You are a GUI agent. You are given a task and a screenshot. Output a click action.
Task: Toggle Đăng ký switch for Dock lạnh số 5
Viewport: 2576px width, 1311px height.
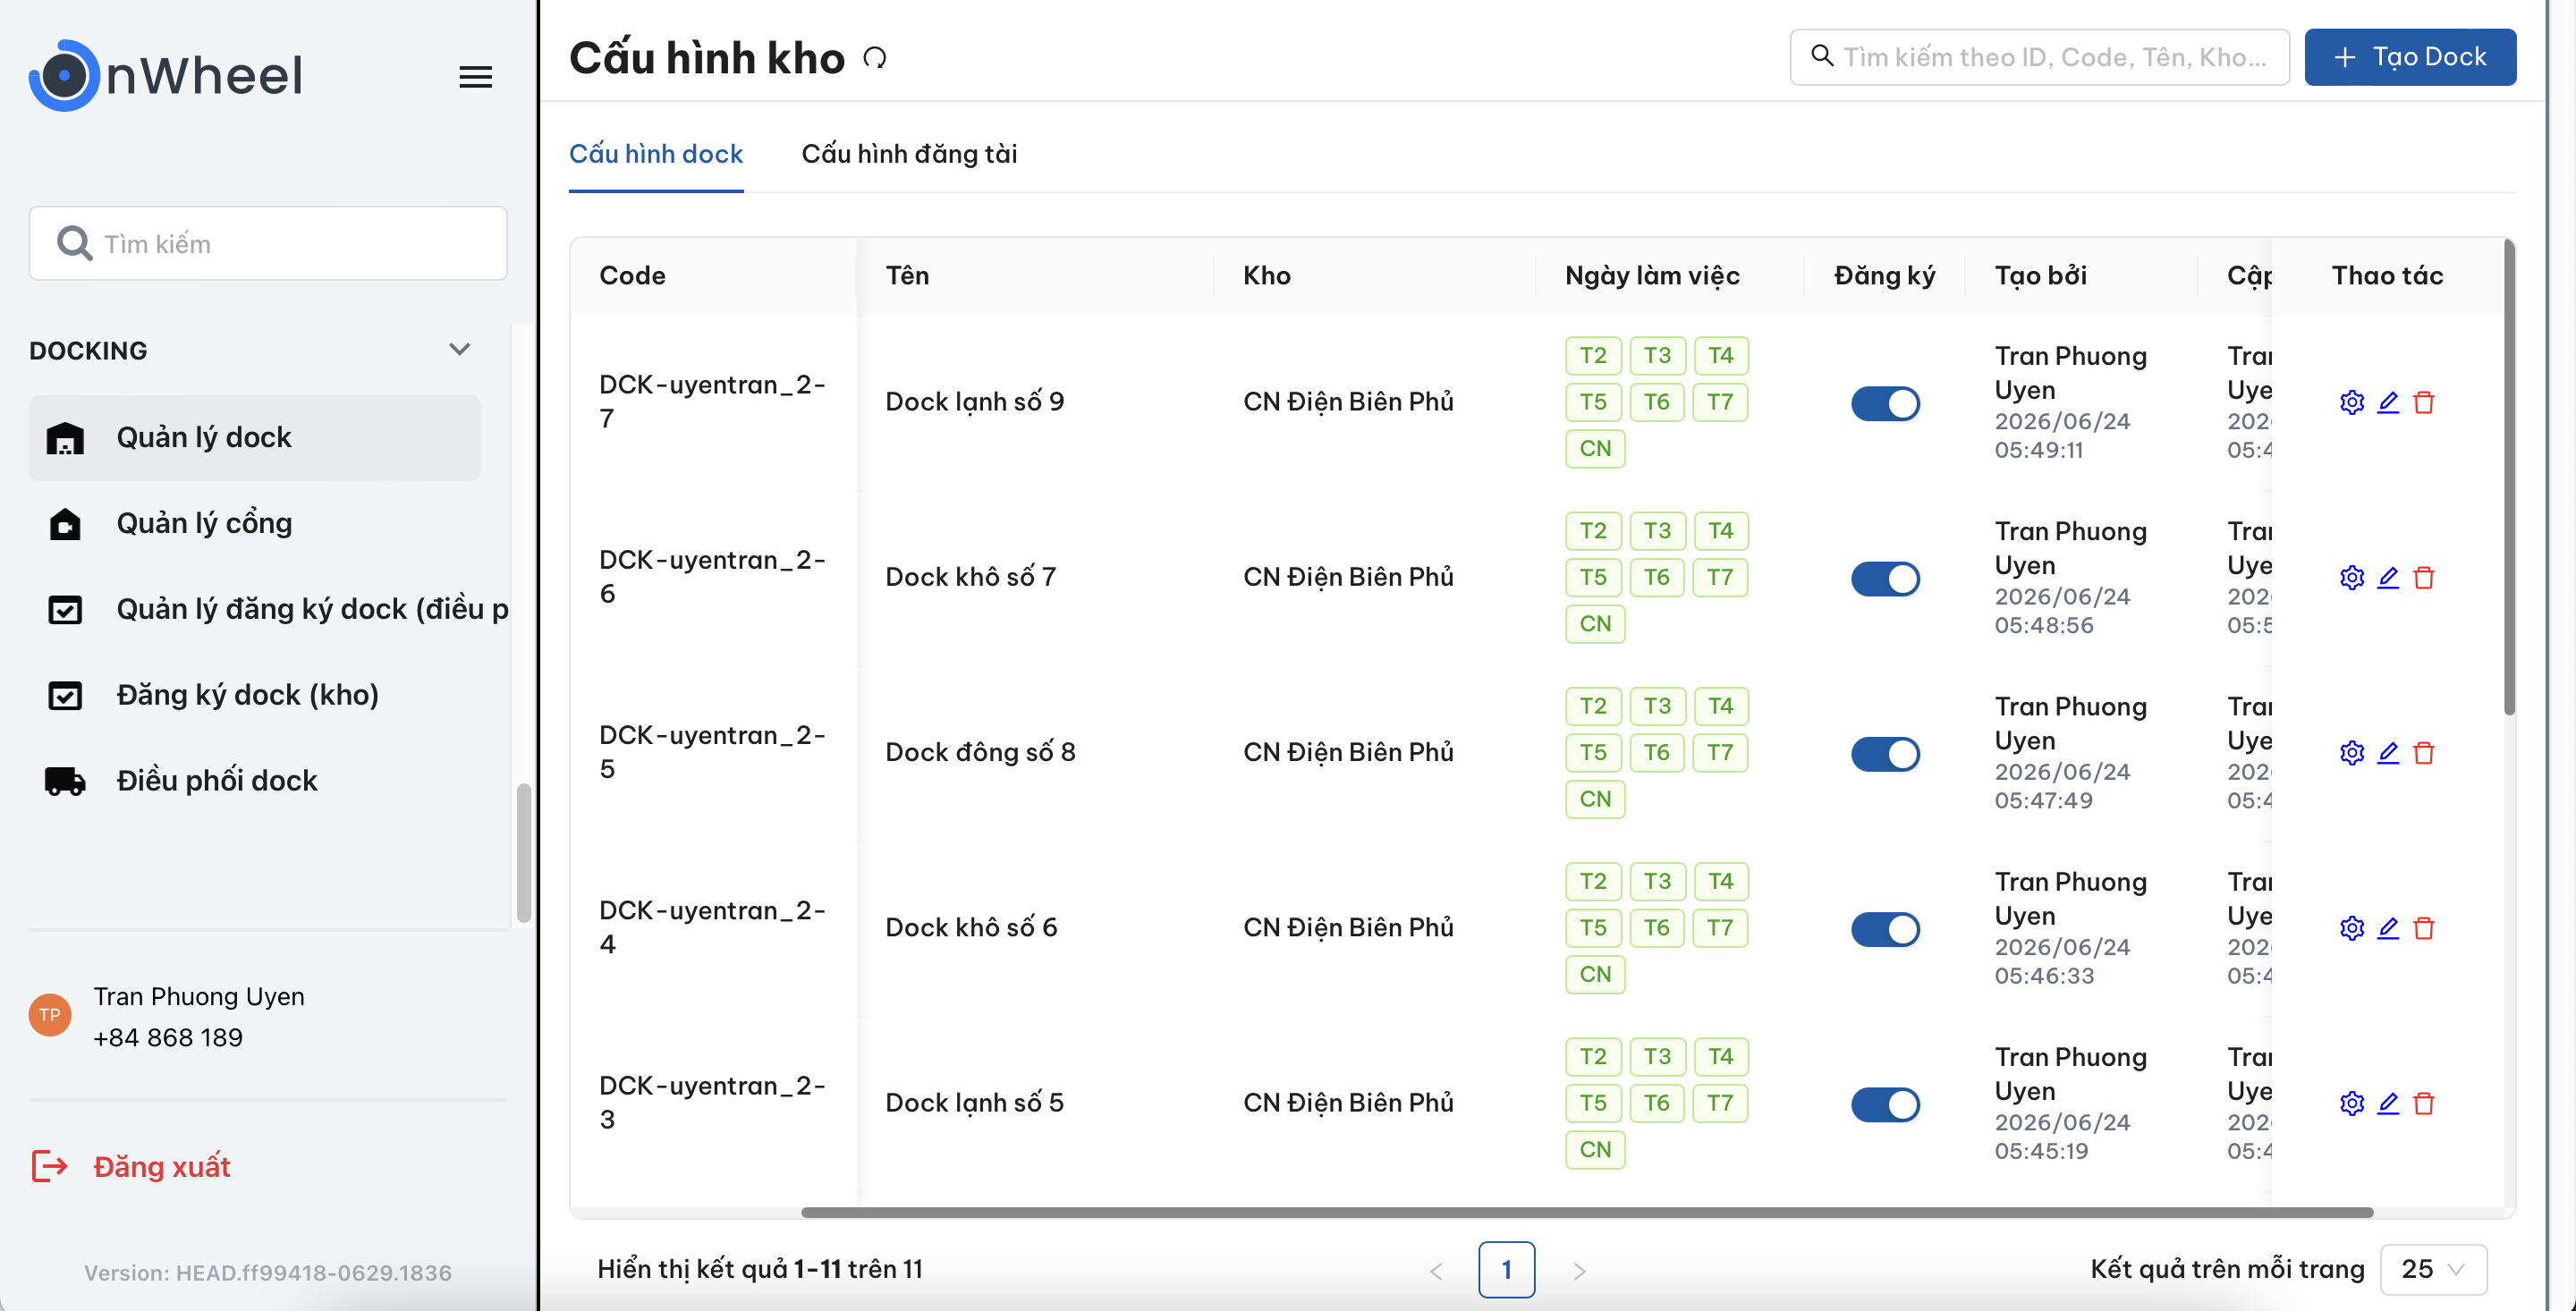click(1885, 1104)
